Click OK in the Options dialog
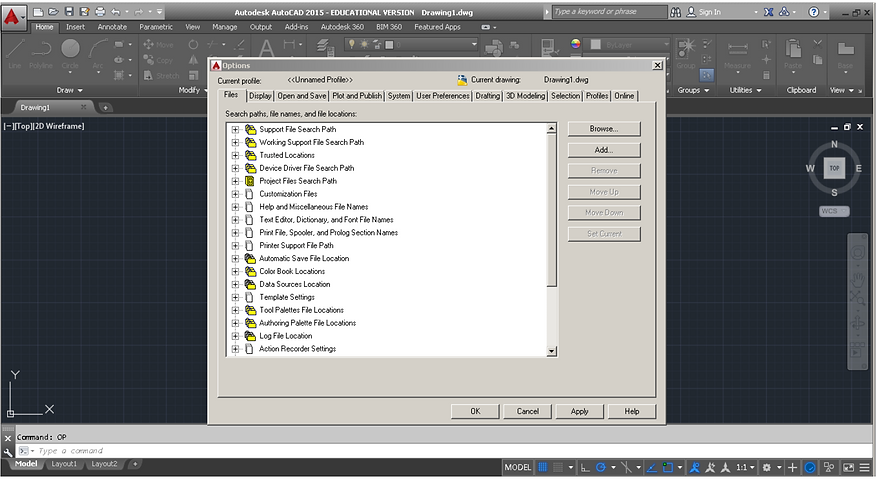The height and width of the screenshot is (480, 876). click(475, 411)
